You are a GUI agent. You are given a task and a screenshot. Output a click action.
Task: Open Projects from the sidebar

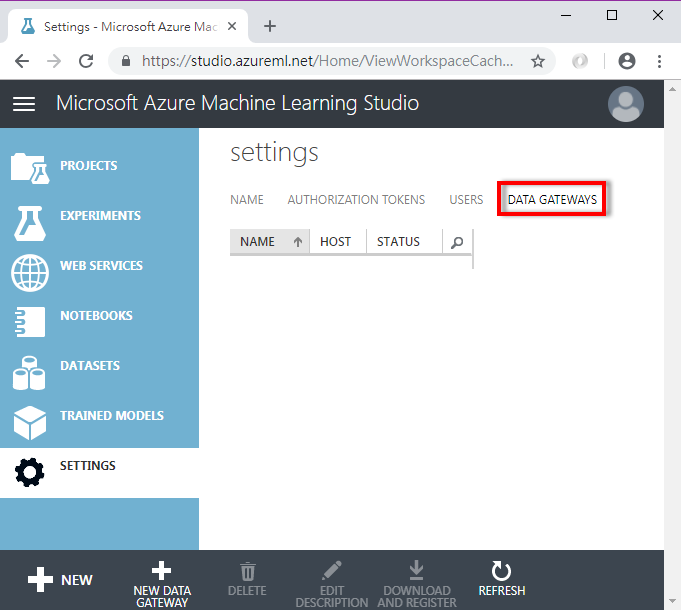click(x=99, y=166)
